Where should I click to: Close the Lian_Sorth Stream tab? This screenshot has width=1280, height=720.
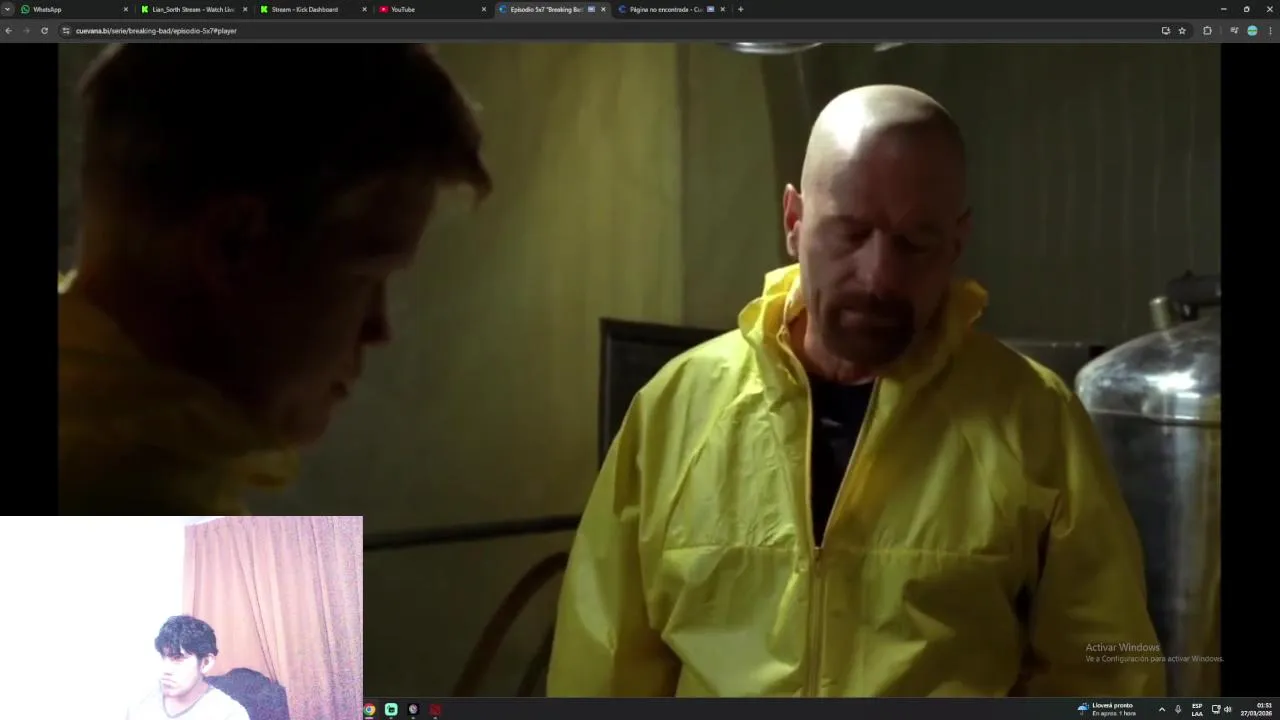(x=244, y=9)
